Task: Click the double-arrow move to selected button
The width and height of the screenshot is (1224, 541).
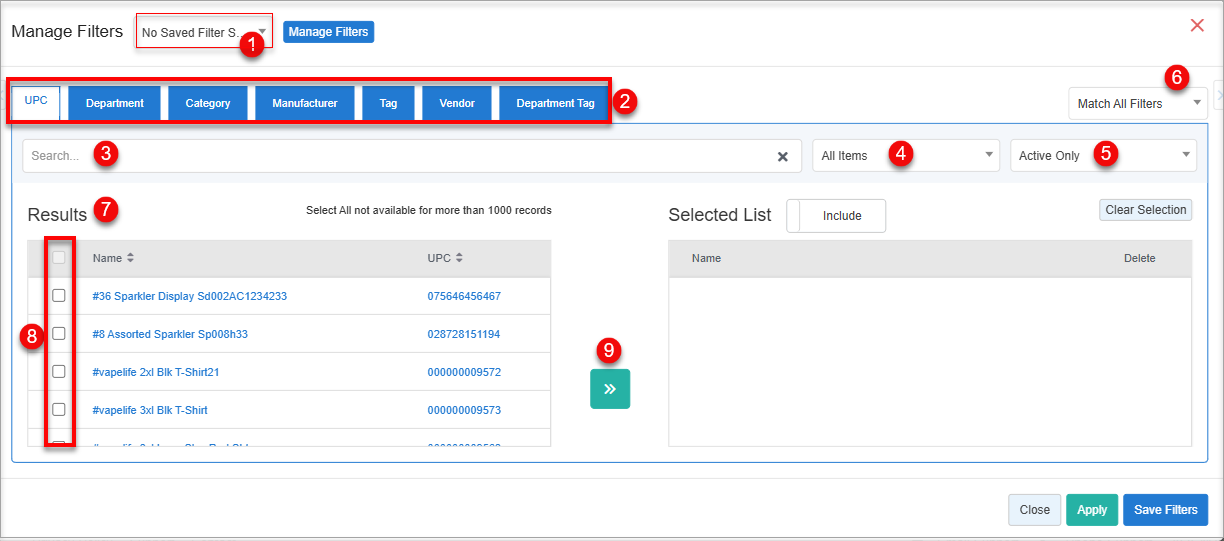Action: click(x=610, y=389)
